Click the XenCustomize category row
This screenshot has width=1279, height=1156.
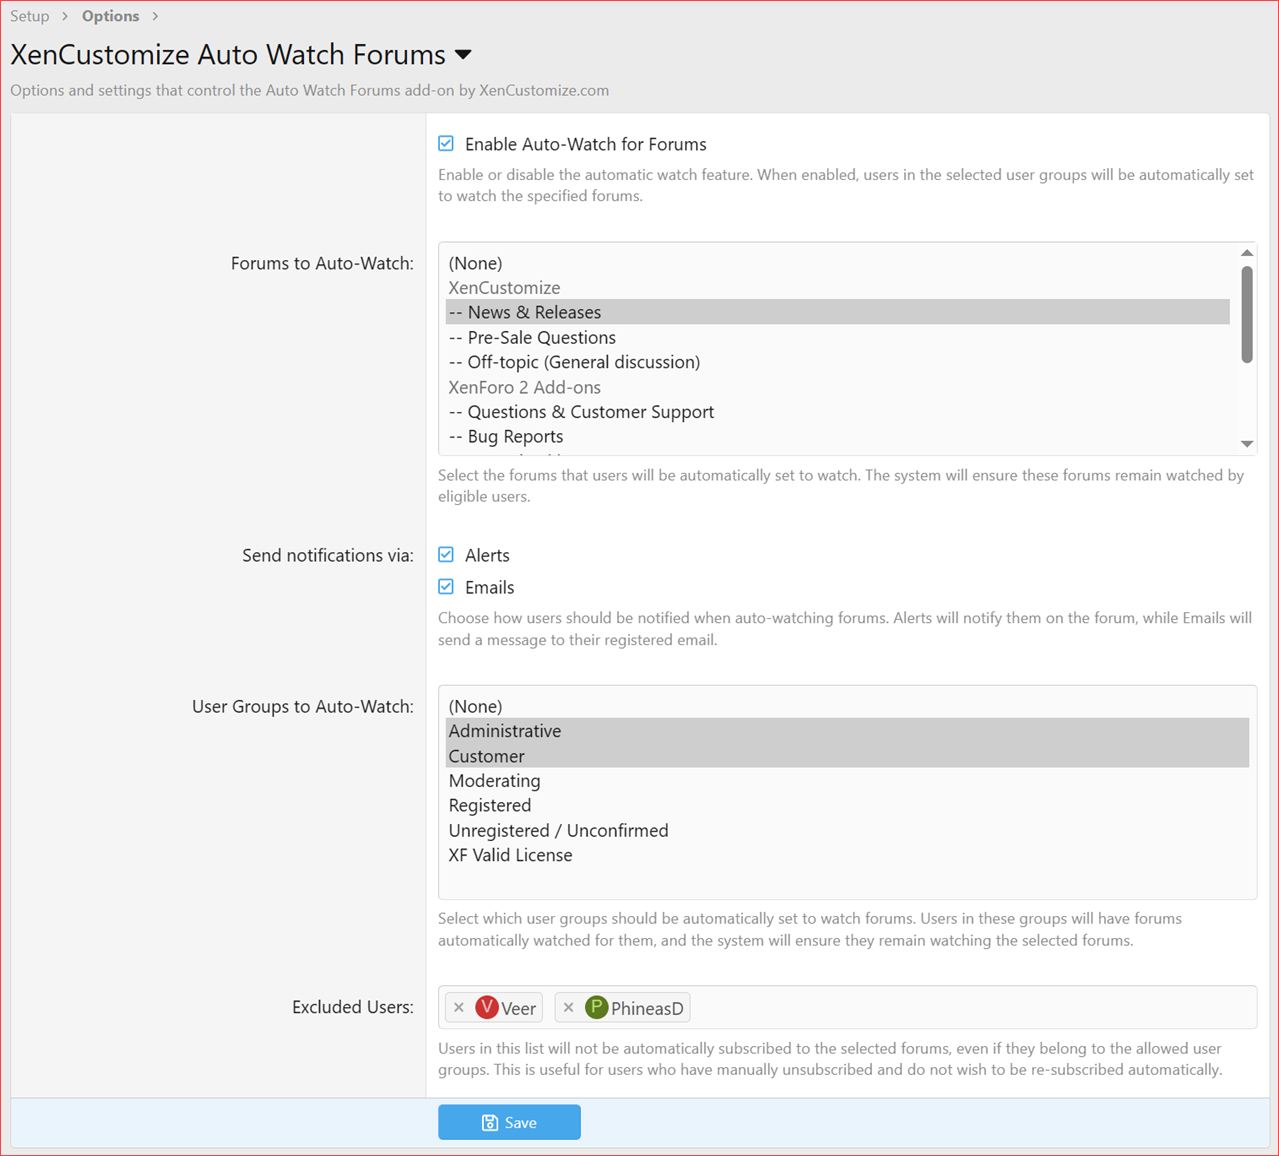(838, 288)
